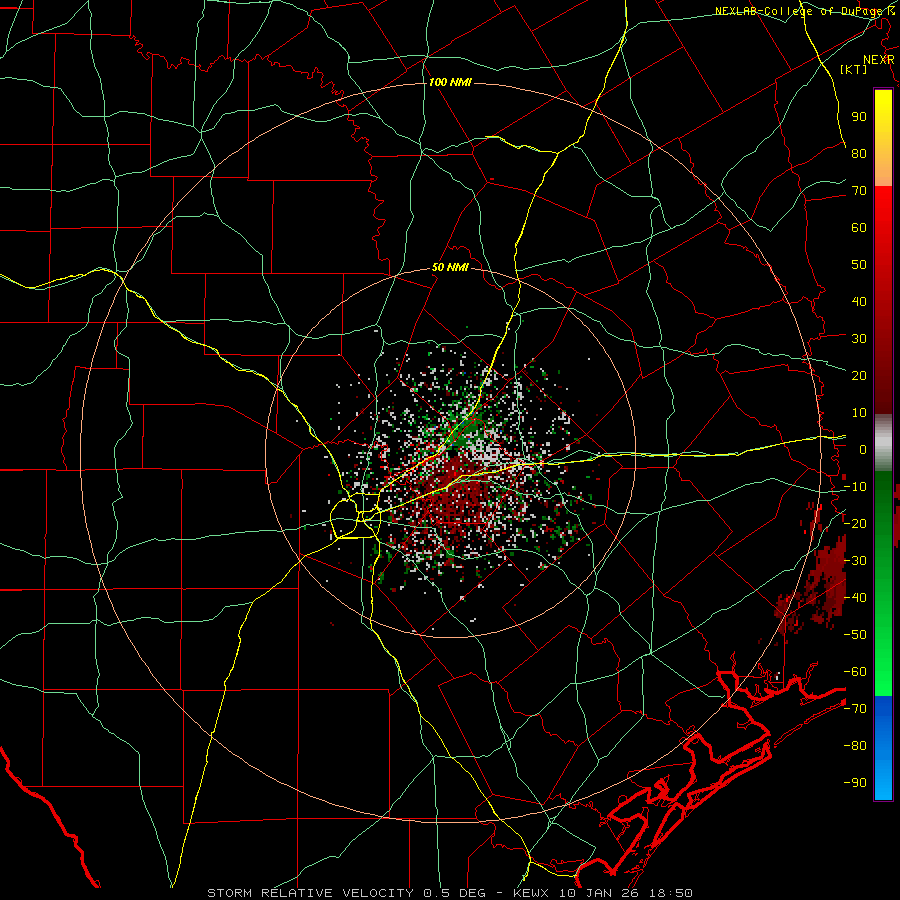The width and height of the screenshot is (900, 900).
Task: Click the NEXR label above the scale
Action: pos(879,60)
